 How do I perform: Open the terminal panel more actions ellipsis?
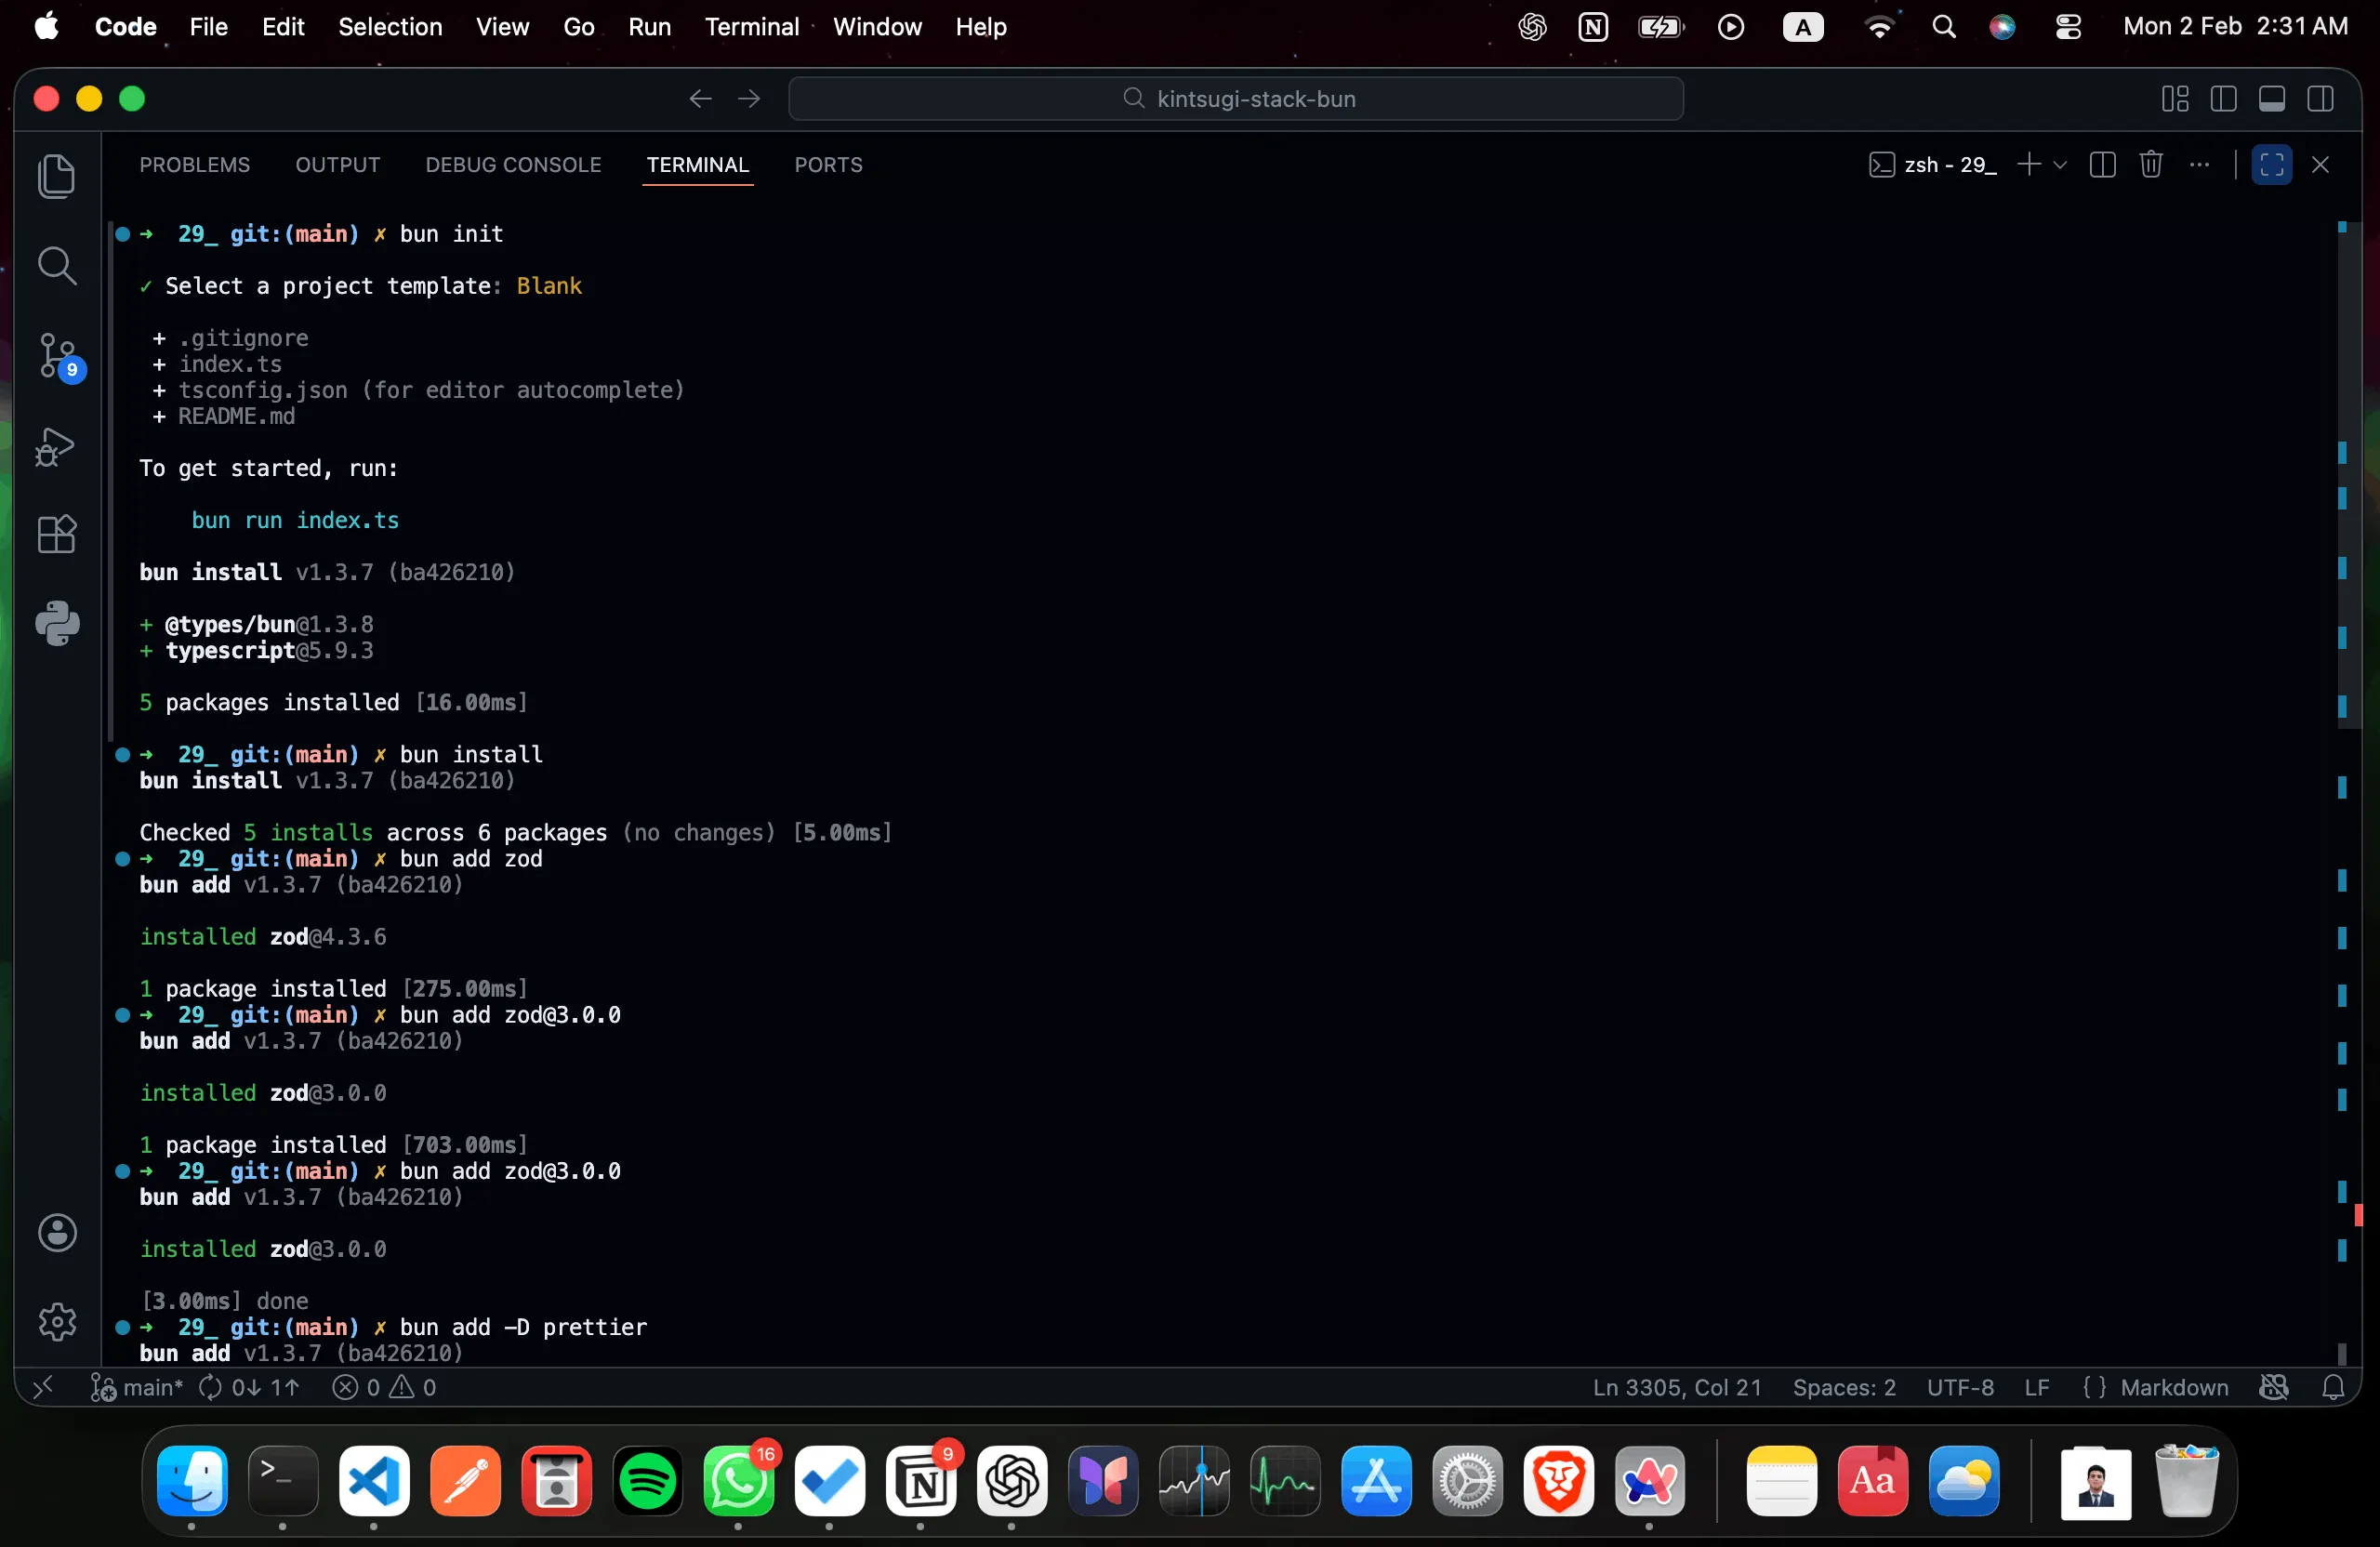tap(2199, 165)
